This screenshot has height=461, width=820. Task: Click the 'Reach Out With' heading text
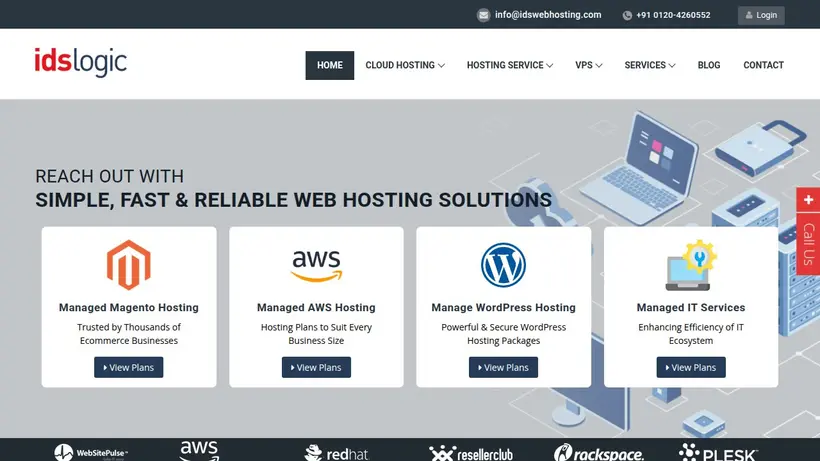(110, 176)
